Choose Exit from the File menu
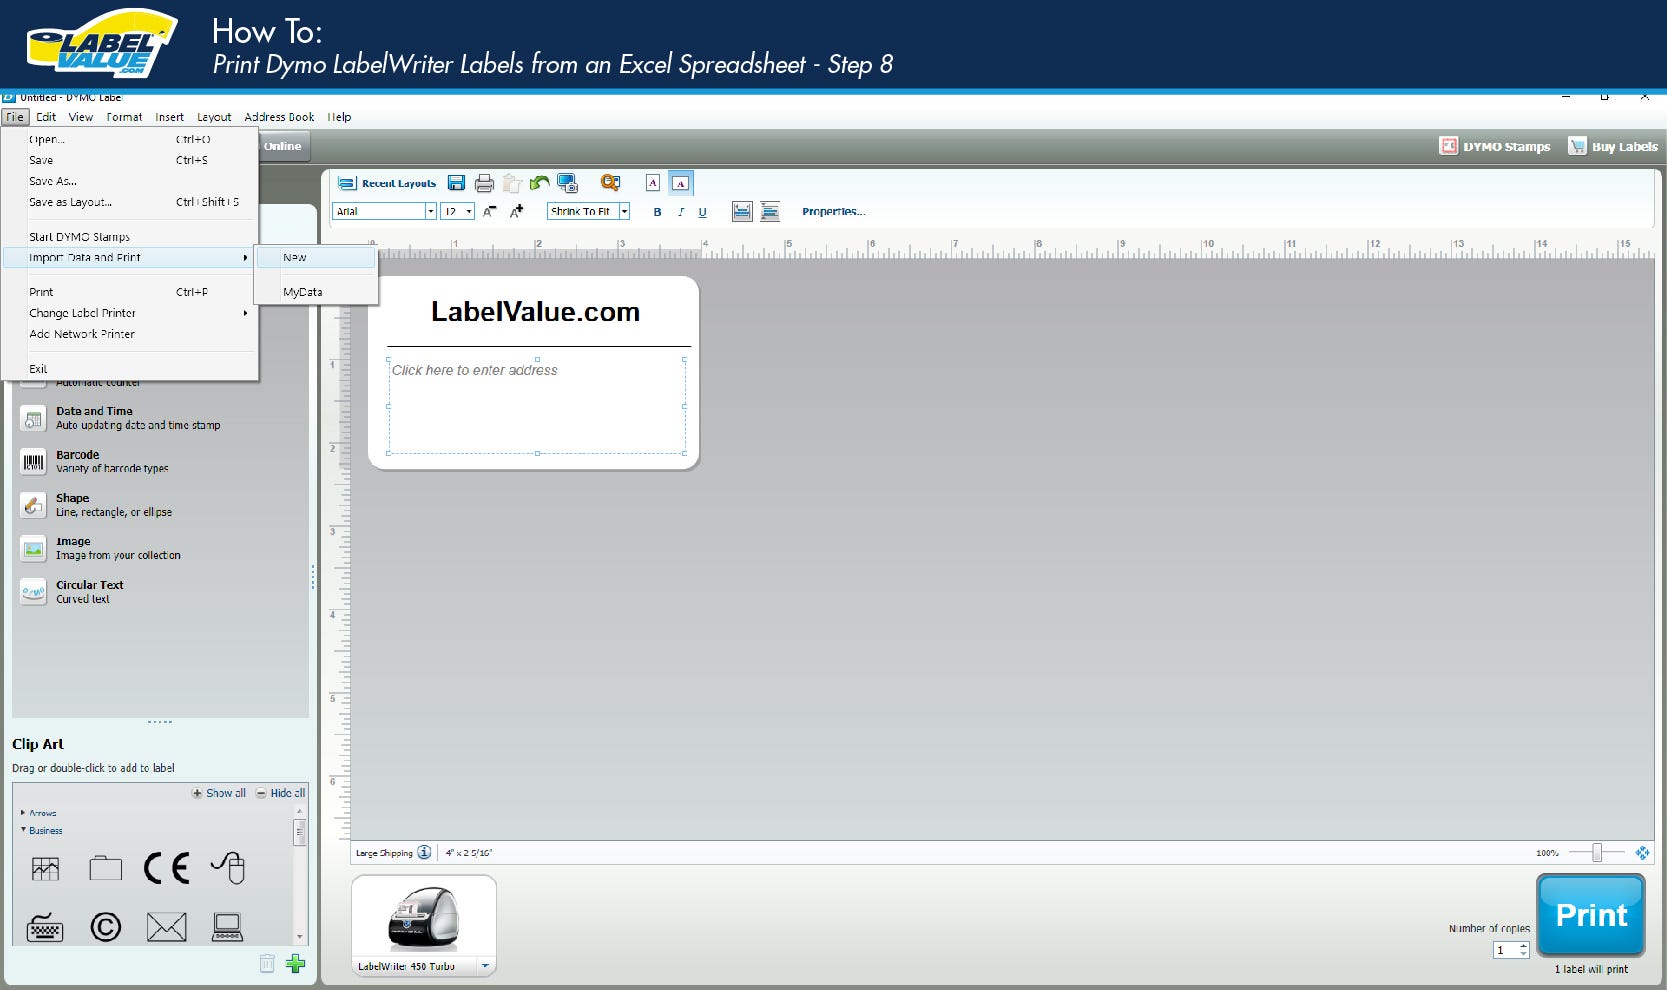Screen dimensions: 1667x990 [x=130, y=369]
